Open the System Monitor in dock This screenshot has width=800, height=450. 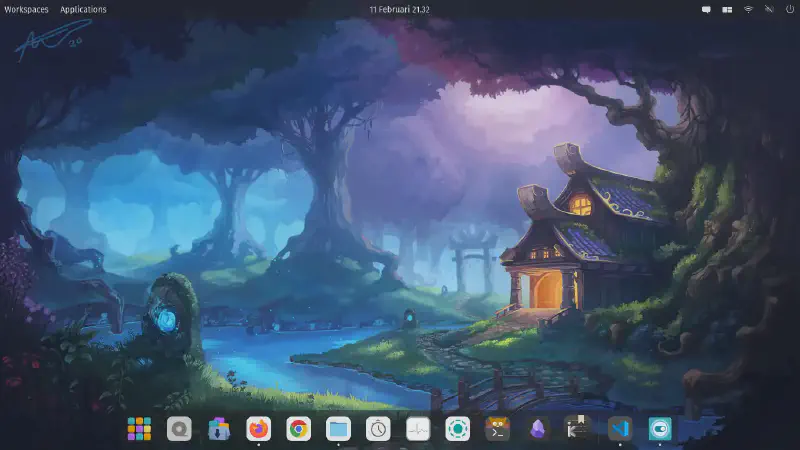(x=418, y=429)
